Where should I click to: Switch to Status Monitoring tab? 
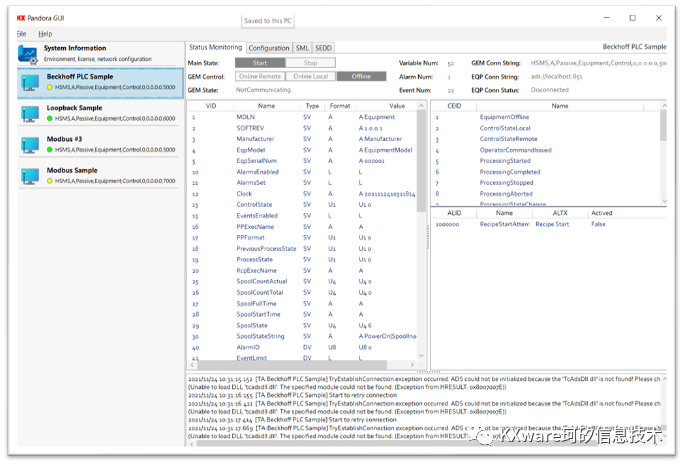(215, 47)
